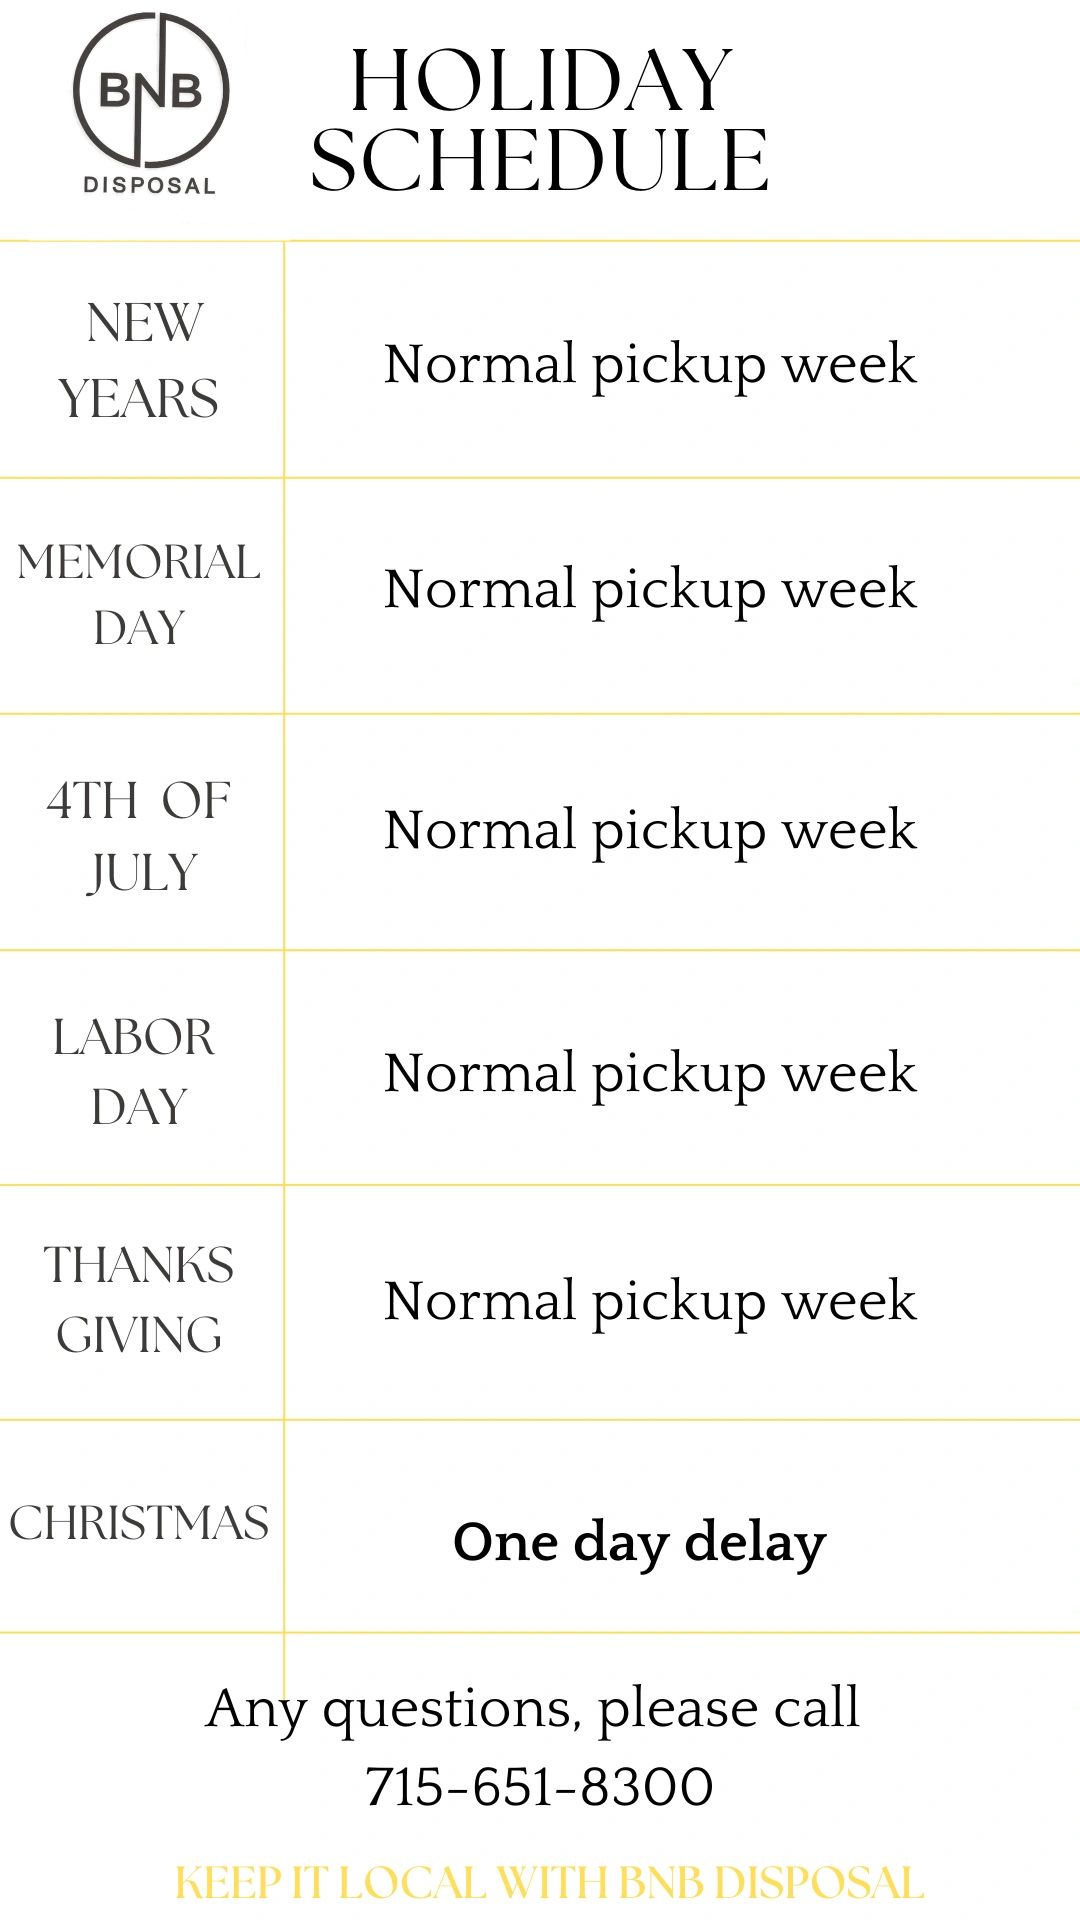
Task: Click the Any questions, please call line
Action: pyautogui.click(x=533, y=1710)
